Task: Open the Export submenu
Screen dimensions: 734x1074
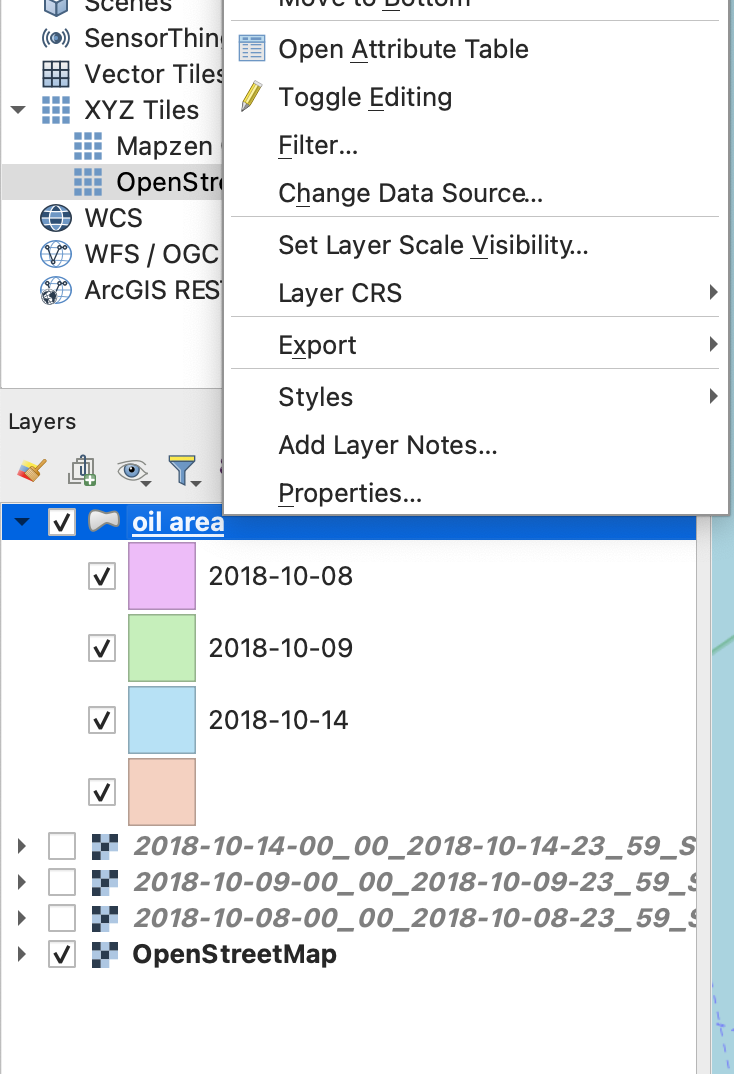Action: tap(318, 345)
